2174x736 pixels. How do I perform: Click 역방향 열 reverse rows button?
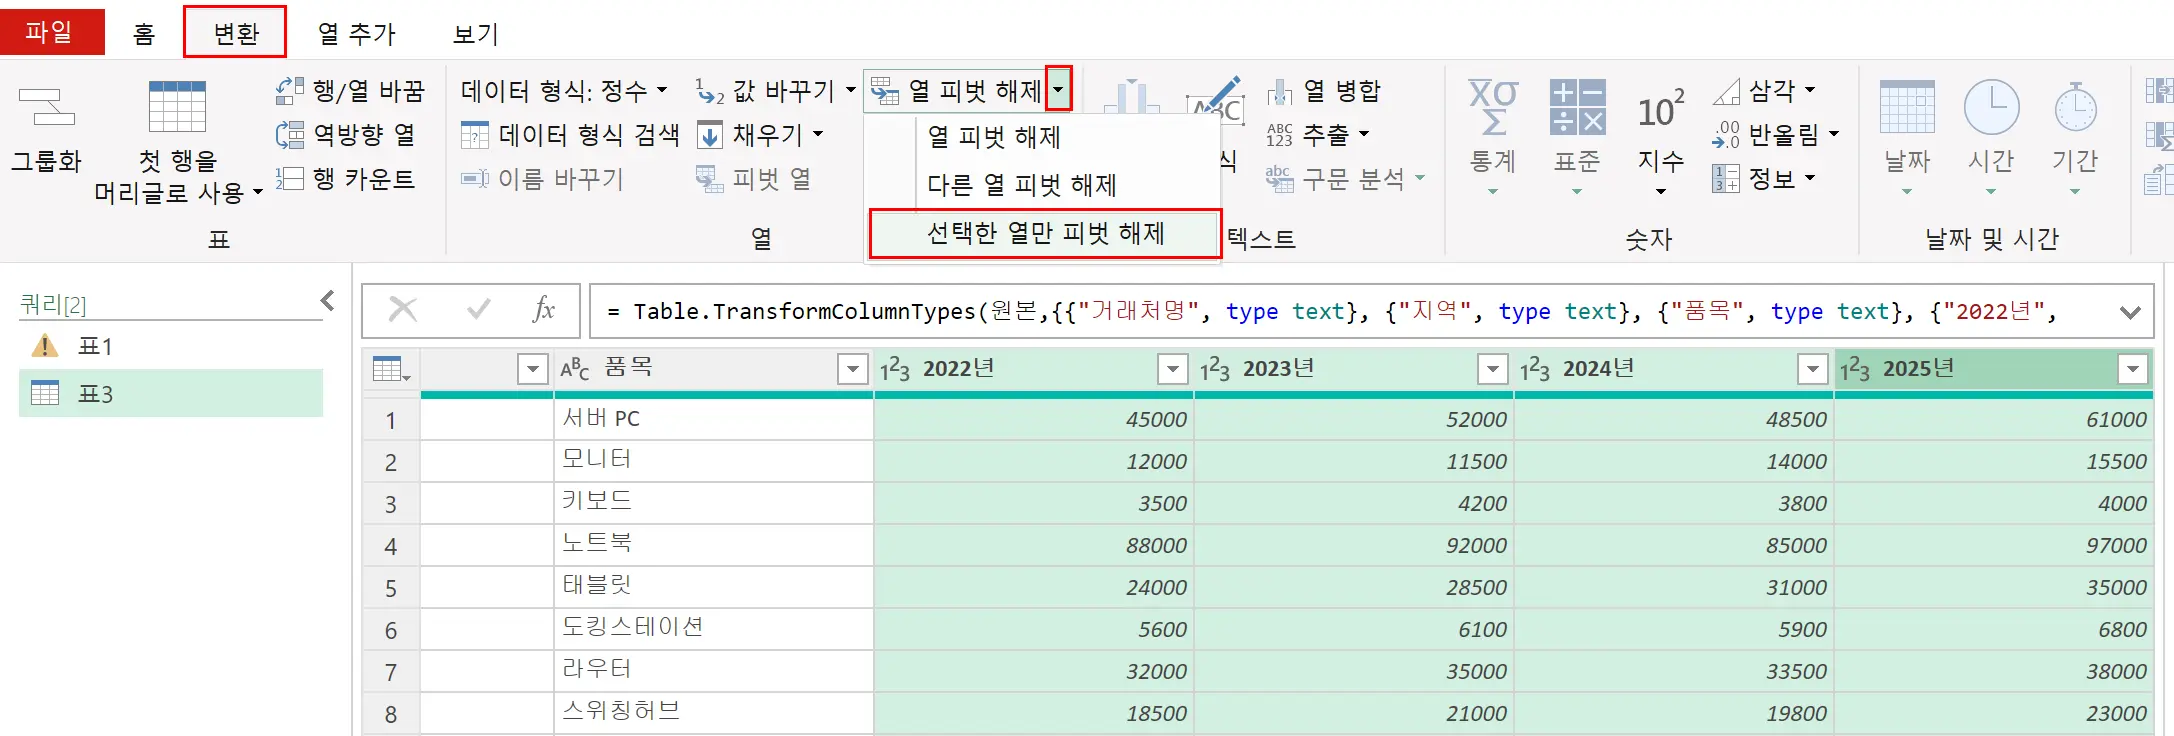coord(346,135)
